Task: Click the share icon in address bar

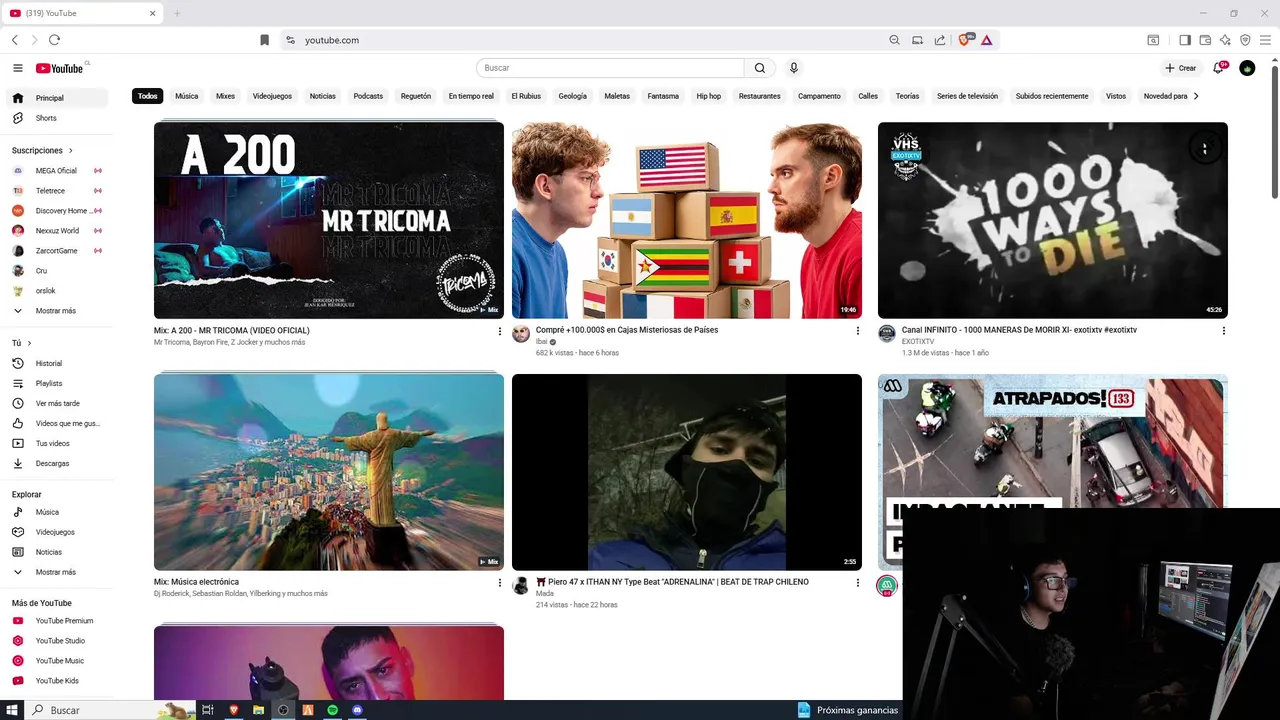Action: pos(940,40)
